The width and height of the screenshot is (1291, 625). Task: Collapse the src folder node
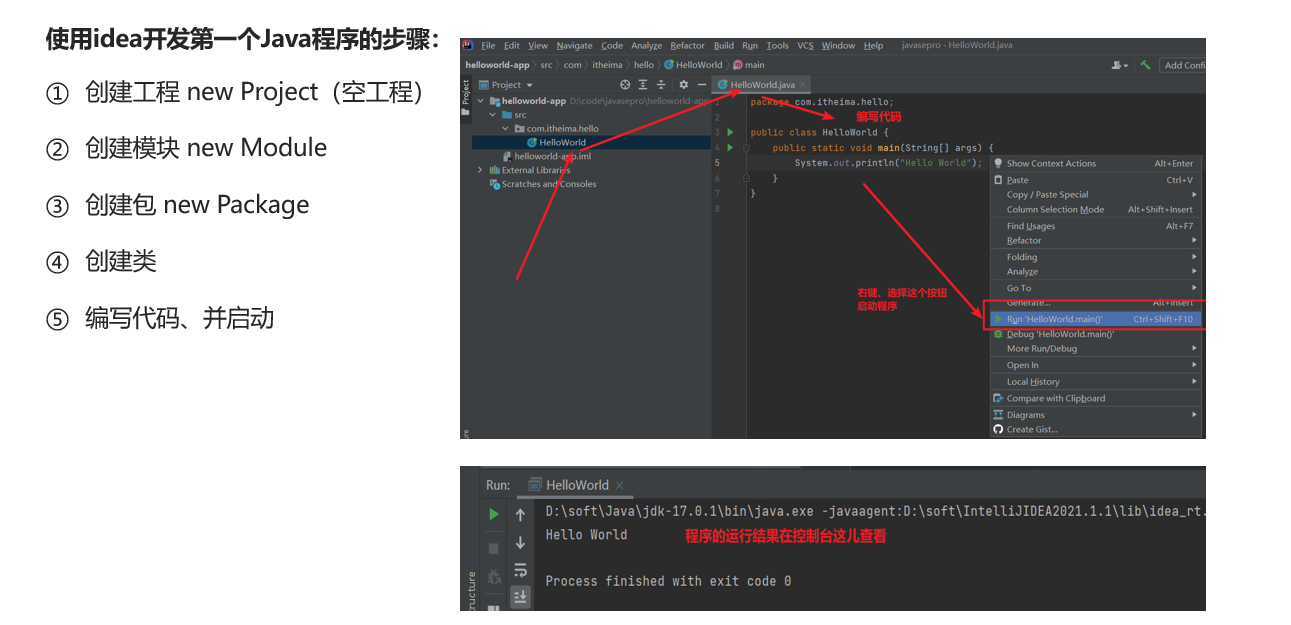(493, 115)
